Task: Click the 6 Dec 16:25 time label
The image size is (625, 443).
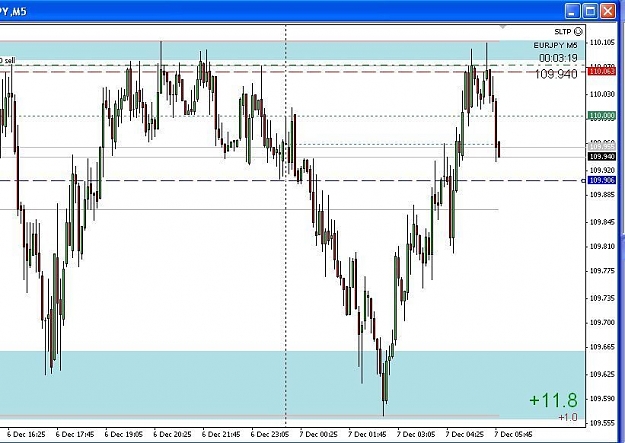Action: (x=26, y=434)
